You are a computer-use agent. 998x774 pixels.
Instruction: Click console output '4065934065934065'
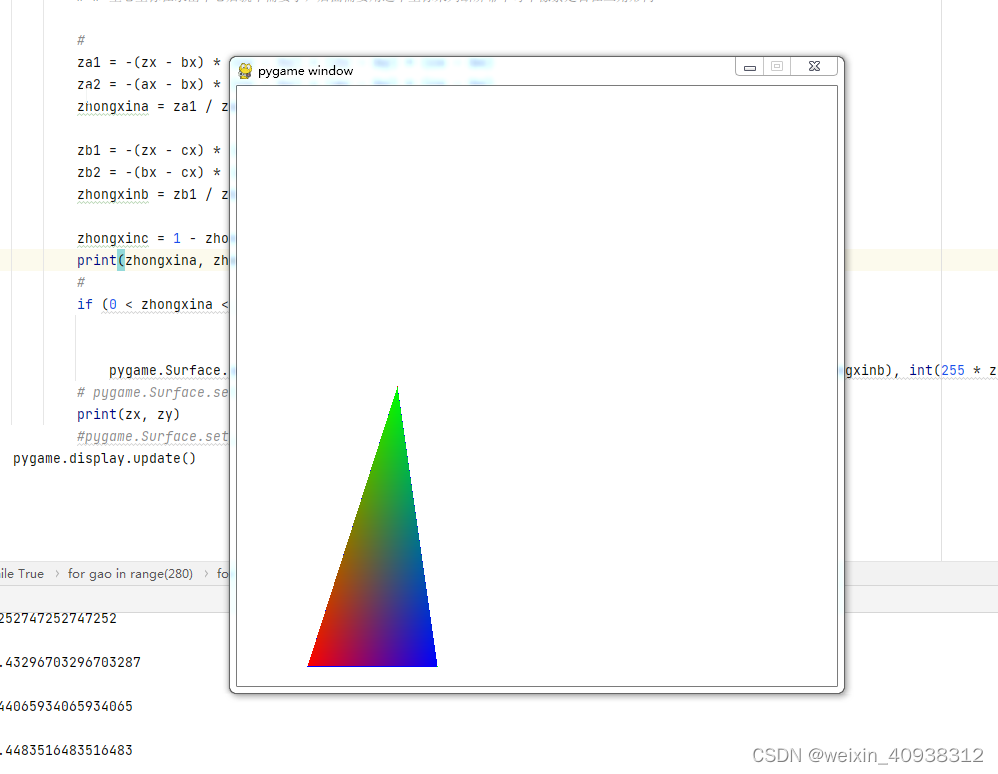(66, 706)
